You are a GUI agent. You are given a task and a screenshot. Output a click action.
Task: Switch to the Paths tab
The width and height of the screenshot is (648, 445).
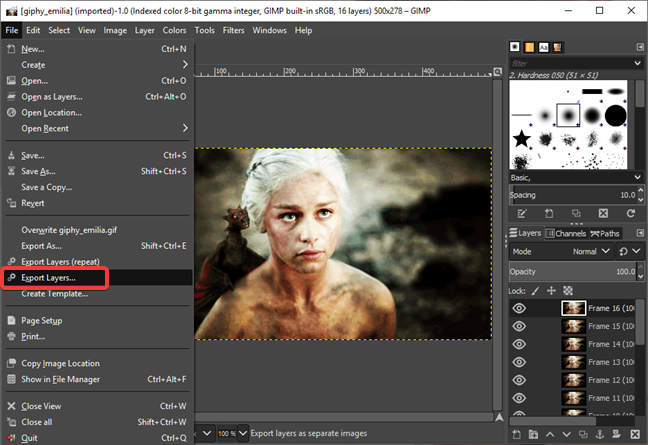coord(605,233)
